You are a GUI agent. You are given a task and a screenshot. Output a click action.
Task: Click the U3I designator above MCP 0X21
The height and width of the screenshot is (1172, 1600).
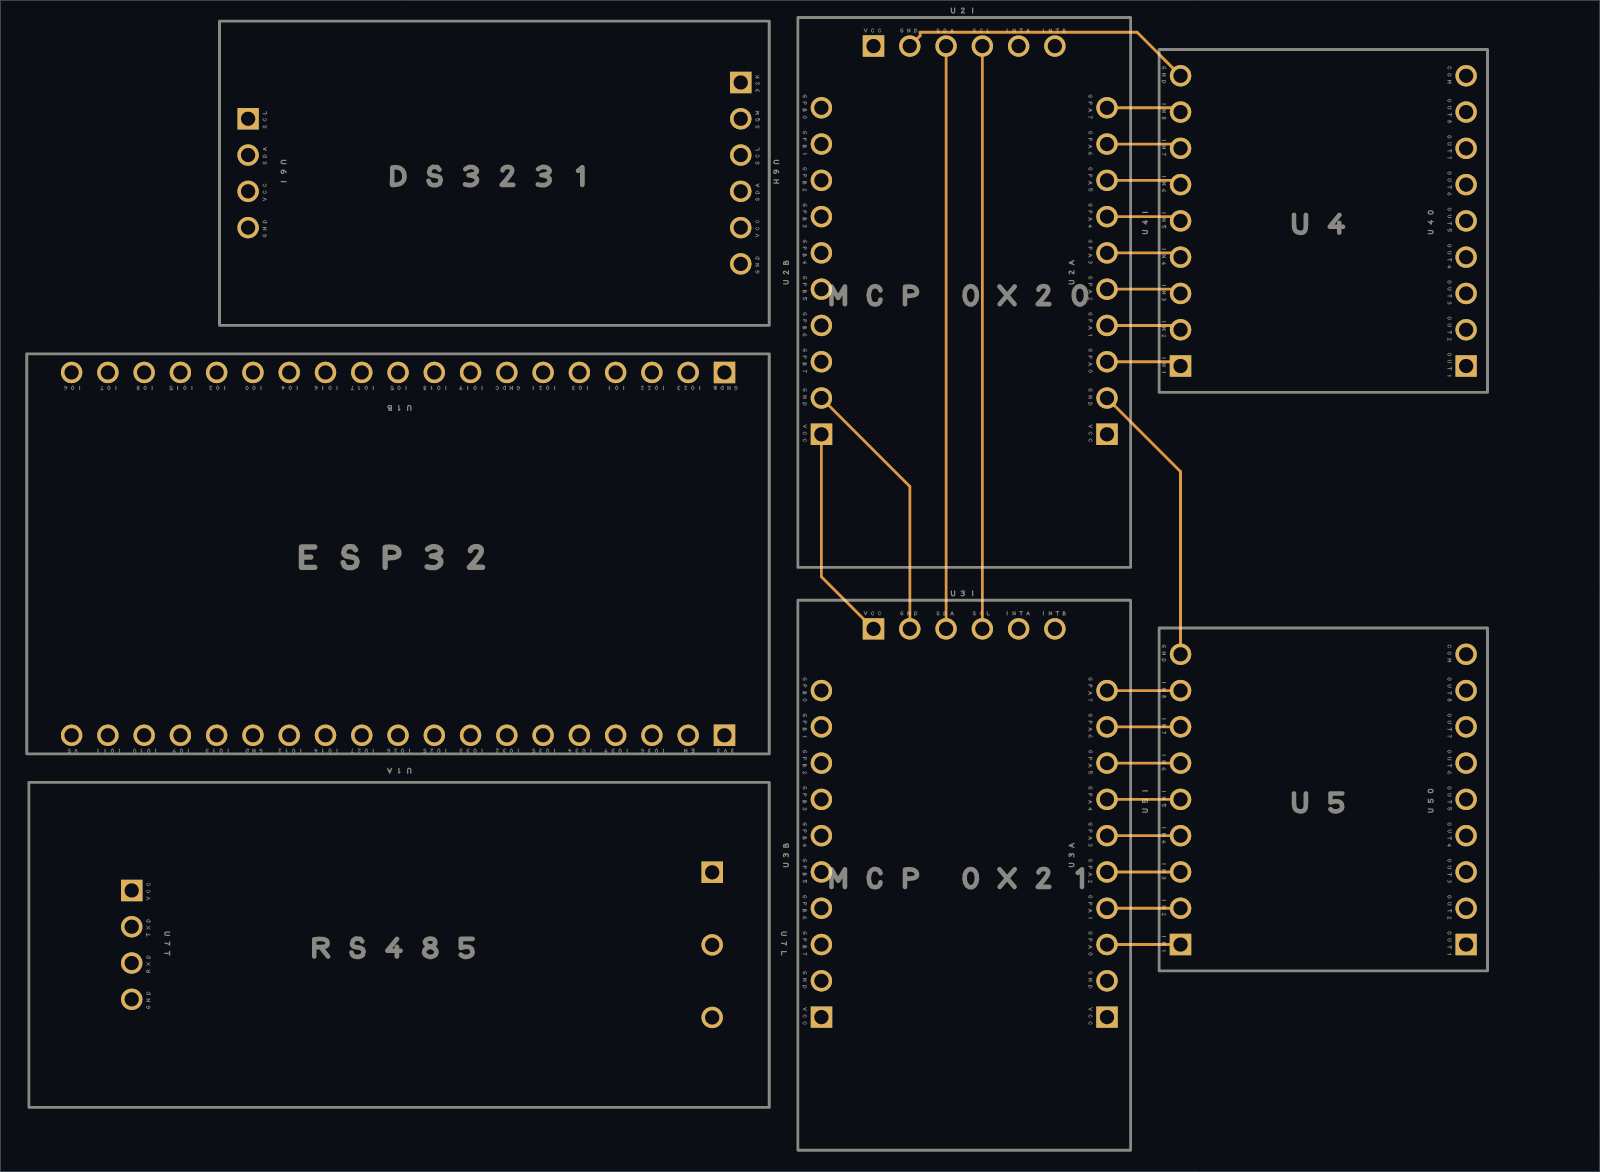point(962,594)
